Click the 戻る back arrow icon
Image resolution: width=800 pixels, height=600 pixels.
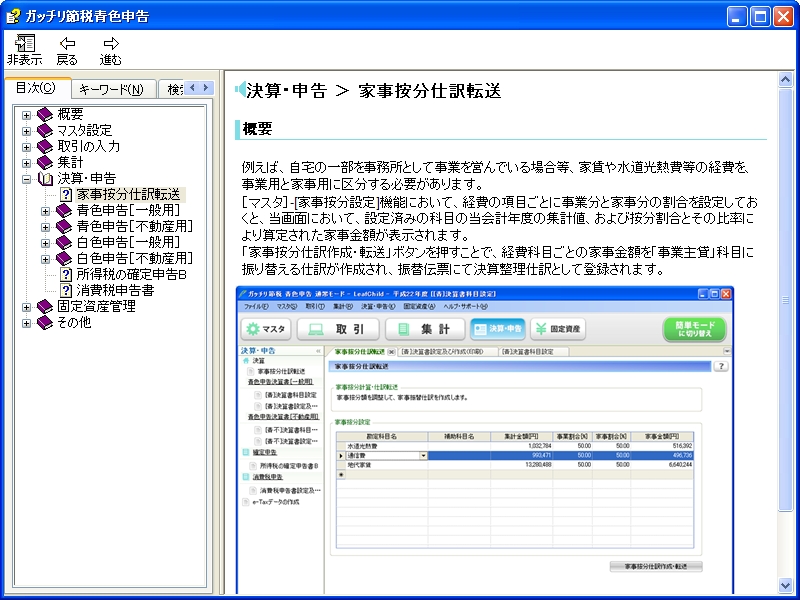67,43
